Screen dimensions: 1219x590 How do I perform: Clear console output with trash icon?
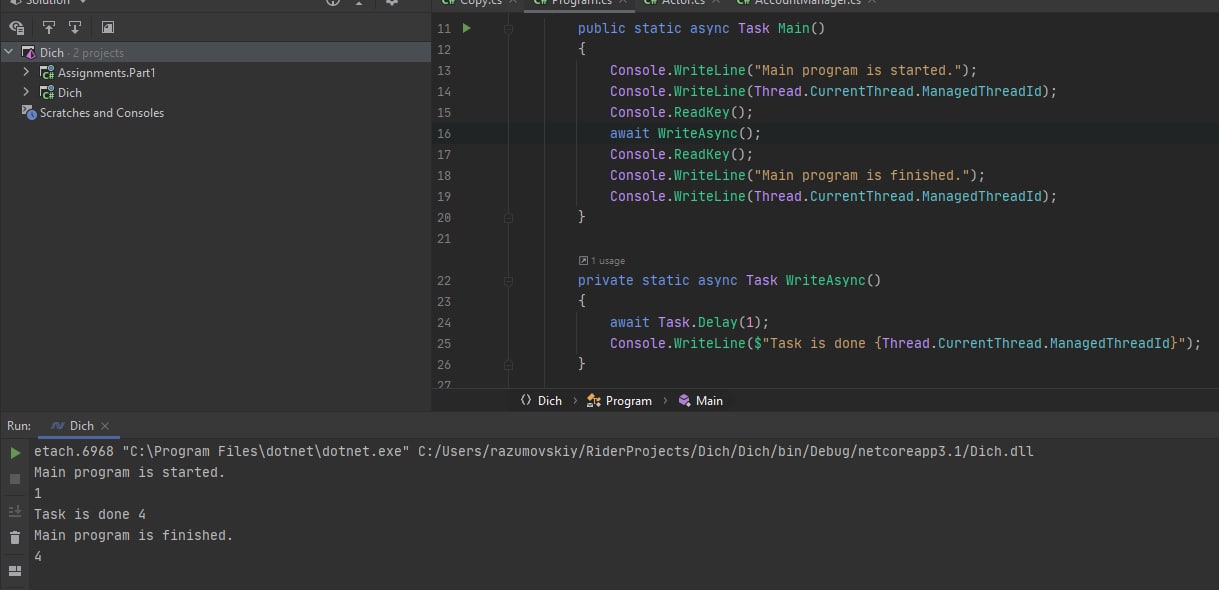point(15,538)
